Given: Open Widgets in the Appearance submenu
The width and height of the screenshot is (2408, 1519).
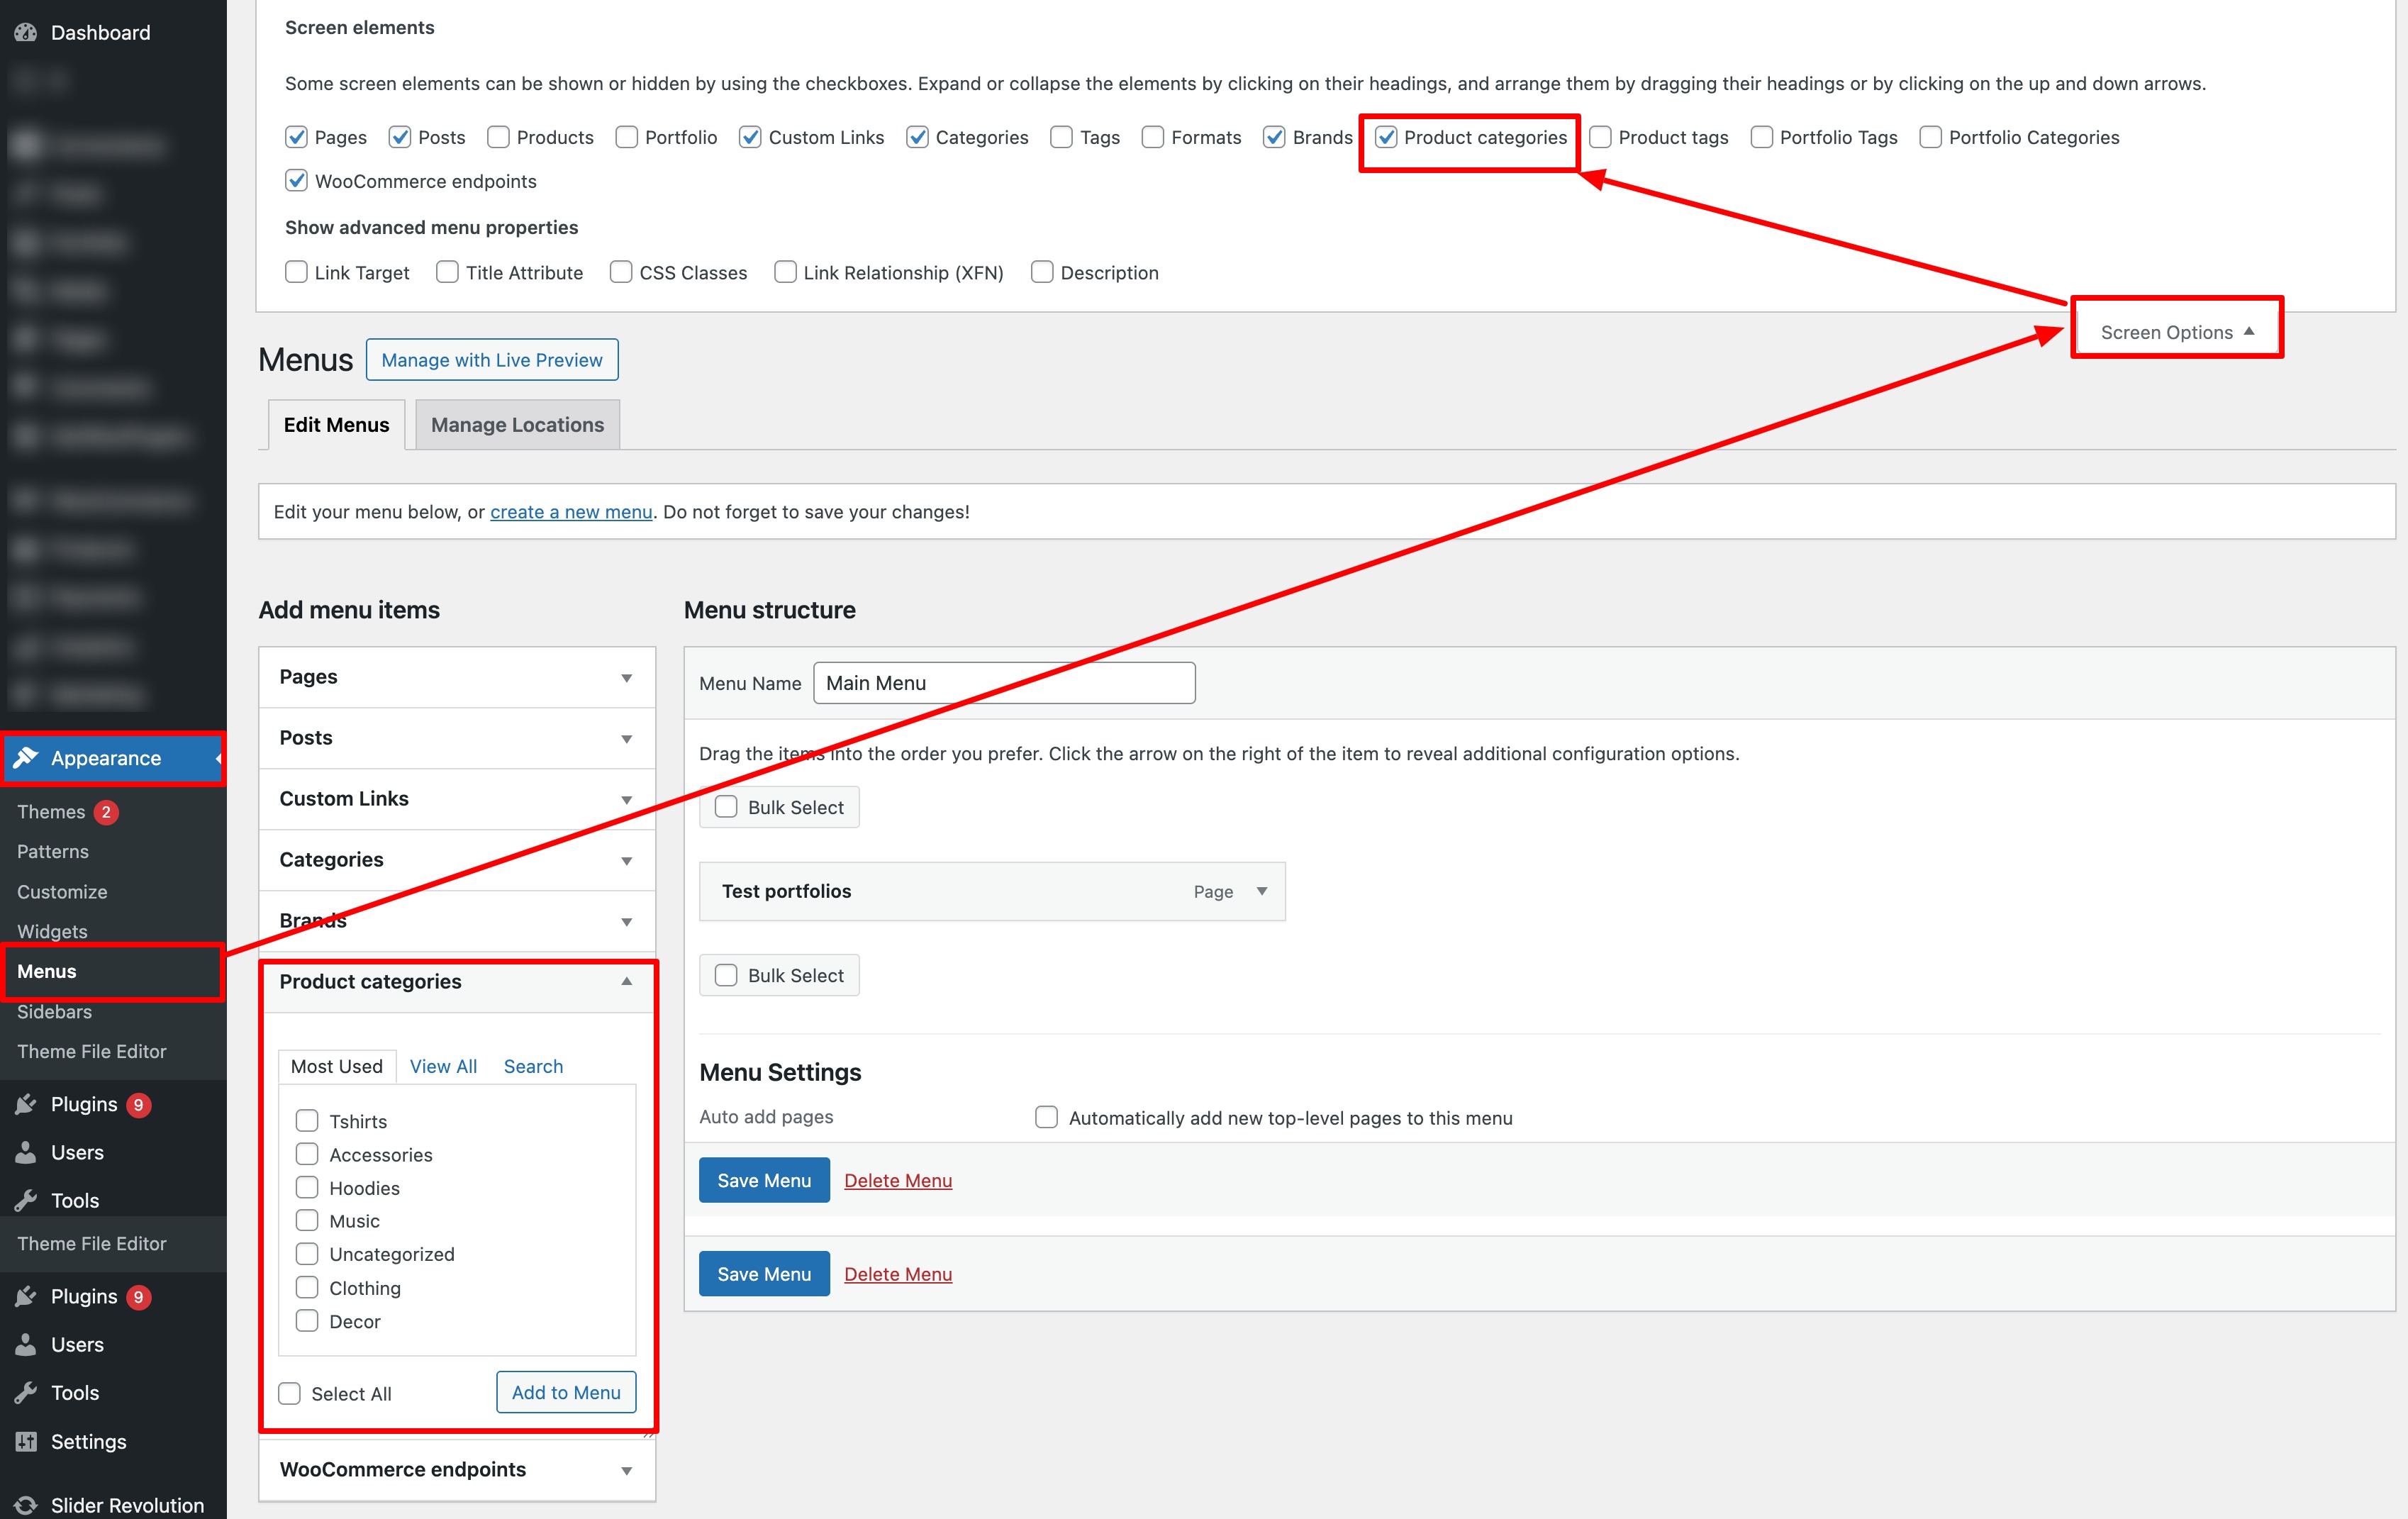Looking at the screenshot, I should [52, 932].
